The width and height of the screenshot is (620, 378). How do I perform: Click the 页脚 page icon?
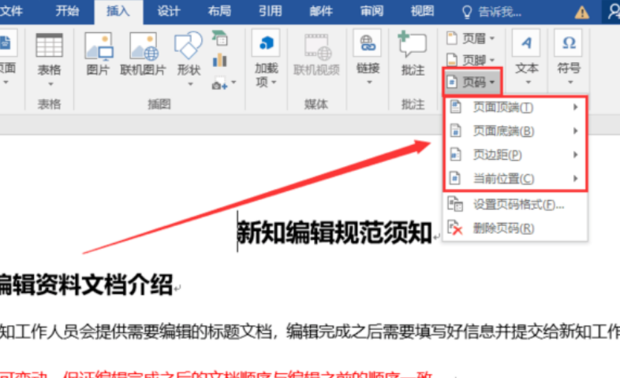tap(452, 60)
